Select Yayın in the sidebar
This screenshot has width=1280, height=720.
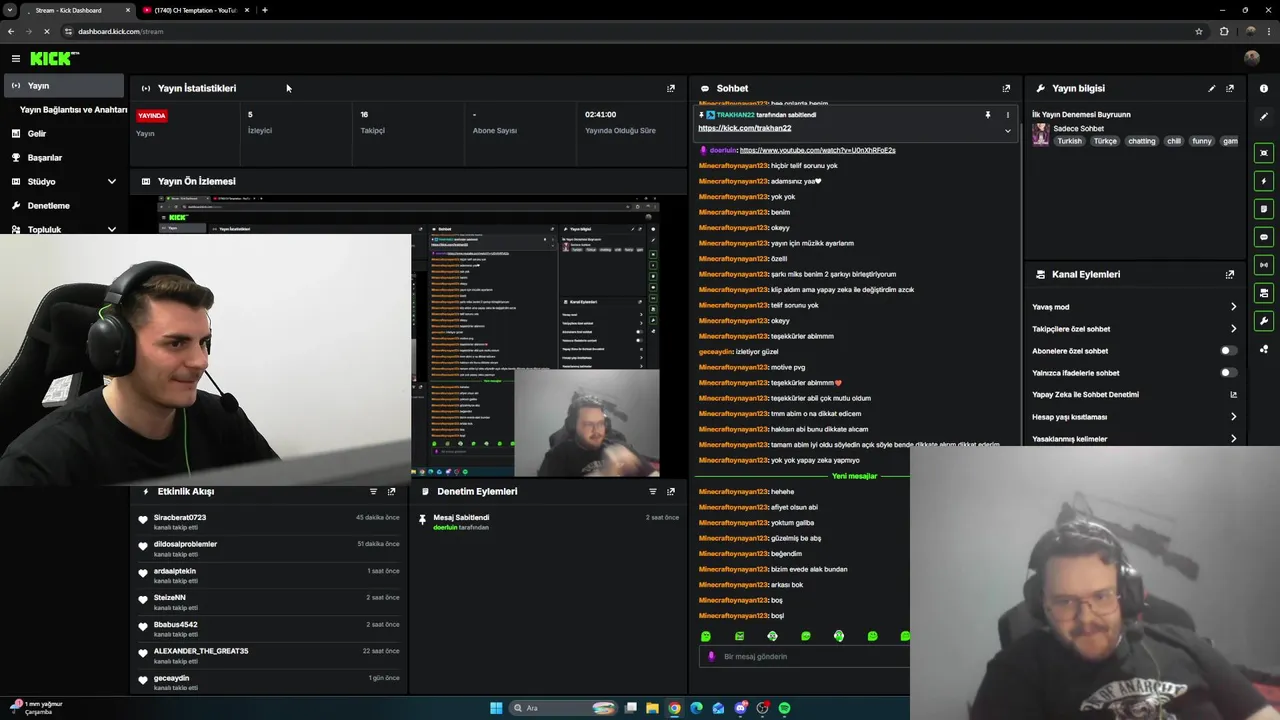(64, 86)
